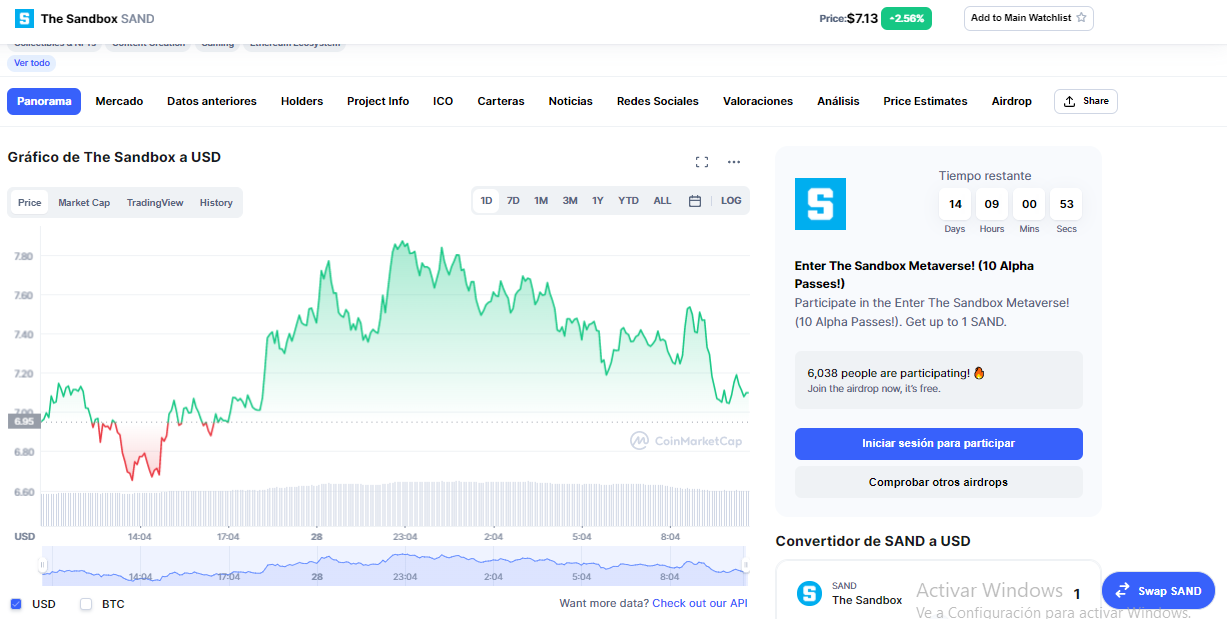
Task: Click the Share button
Action: (1086, 101)
